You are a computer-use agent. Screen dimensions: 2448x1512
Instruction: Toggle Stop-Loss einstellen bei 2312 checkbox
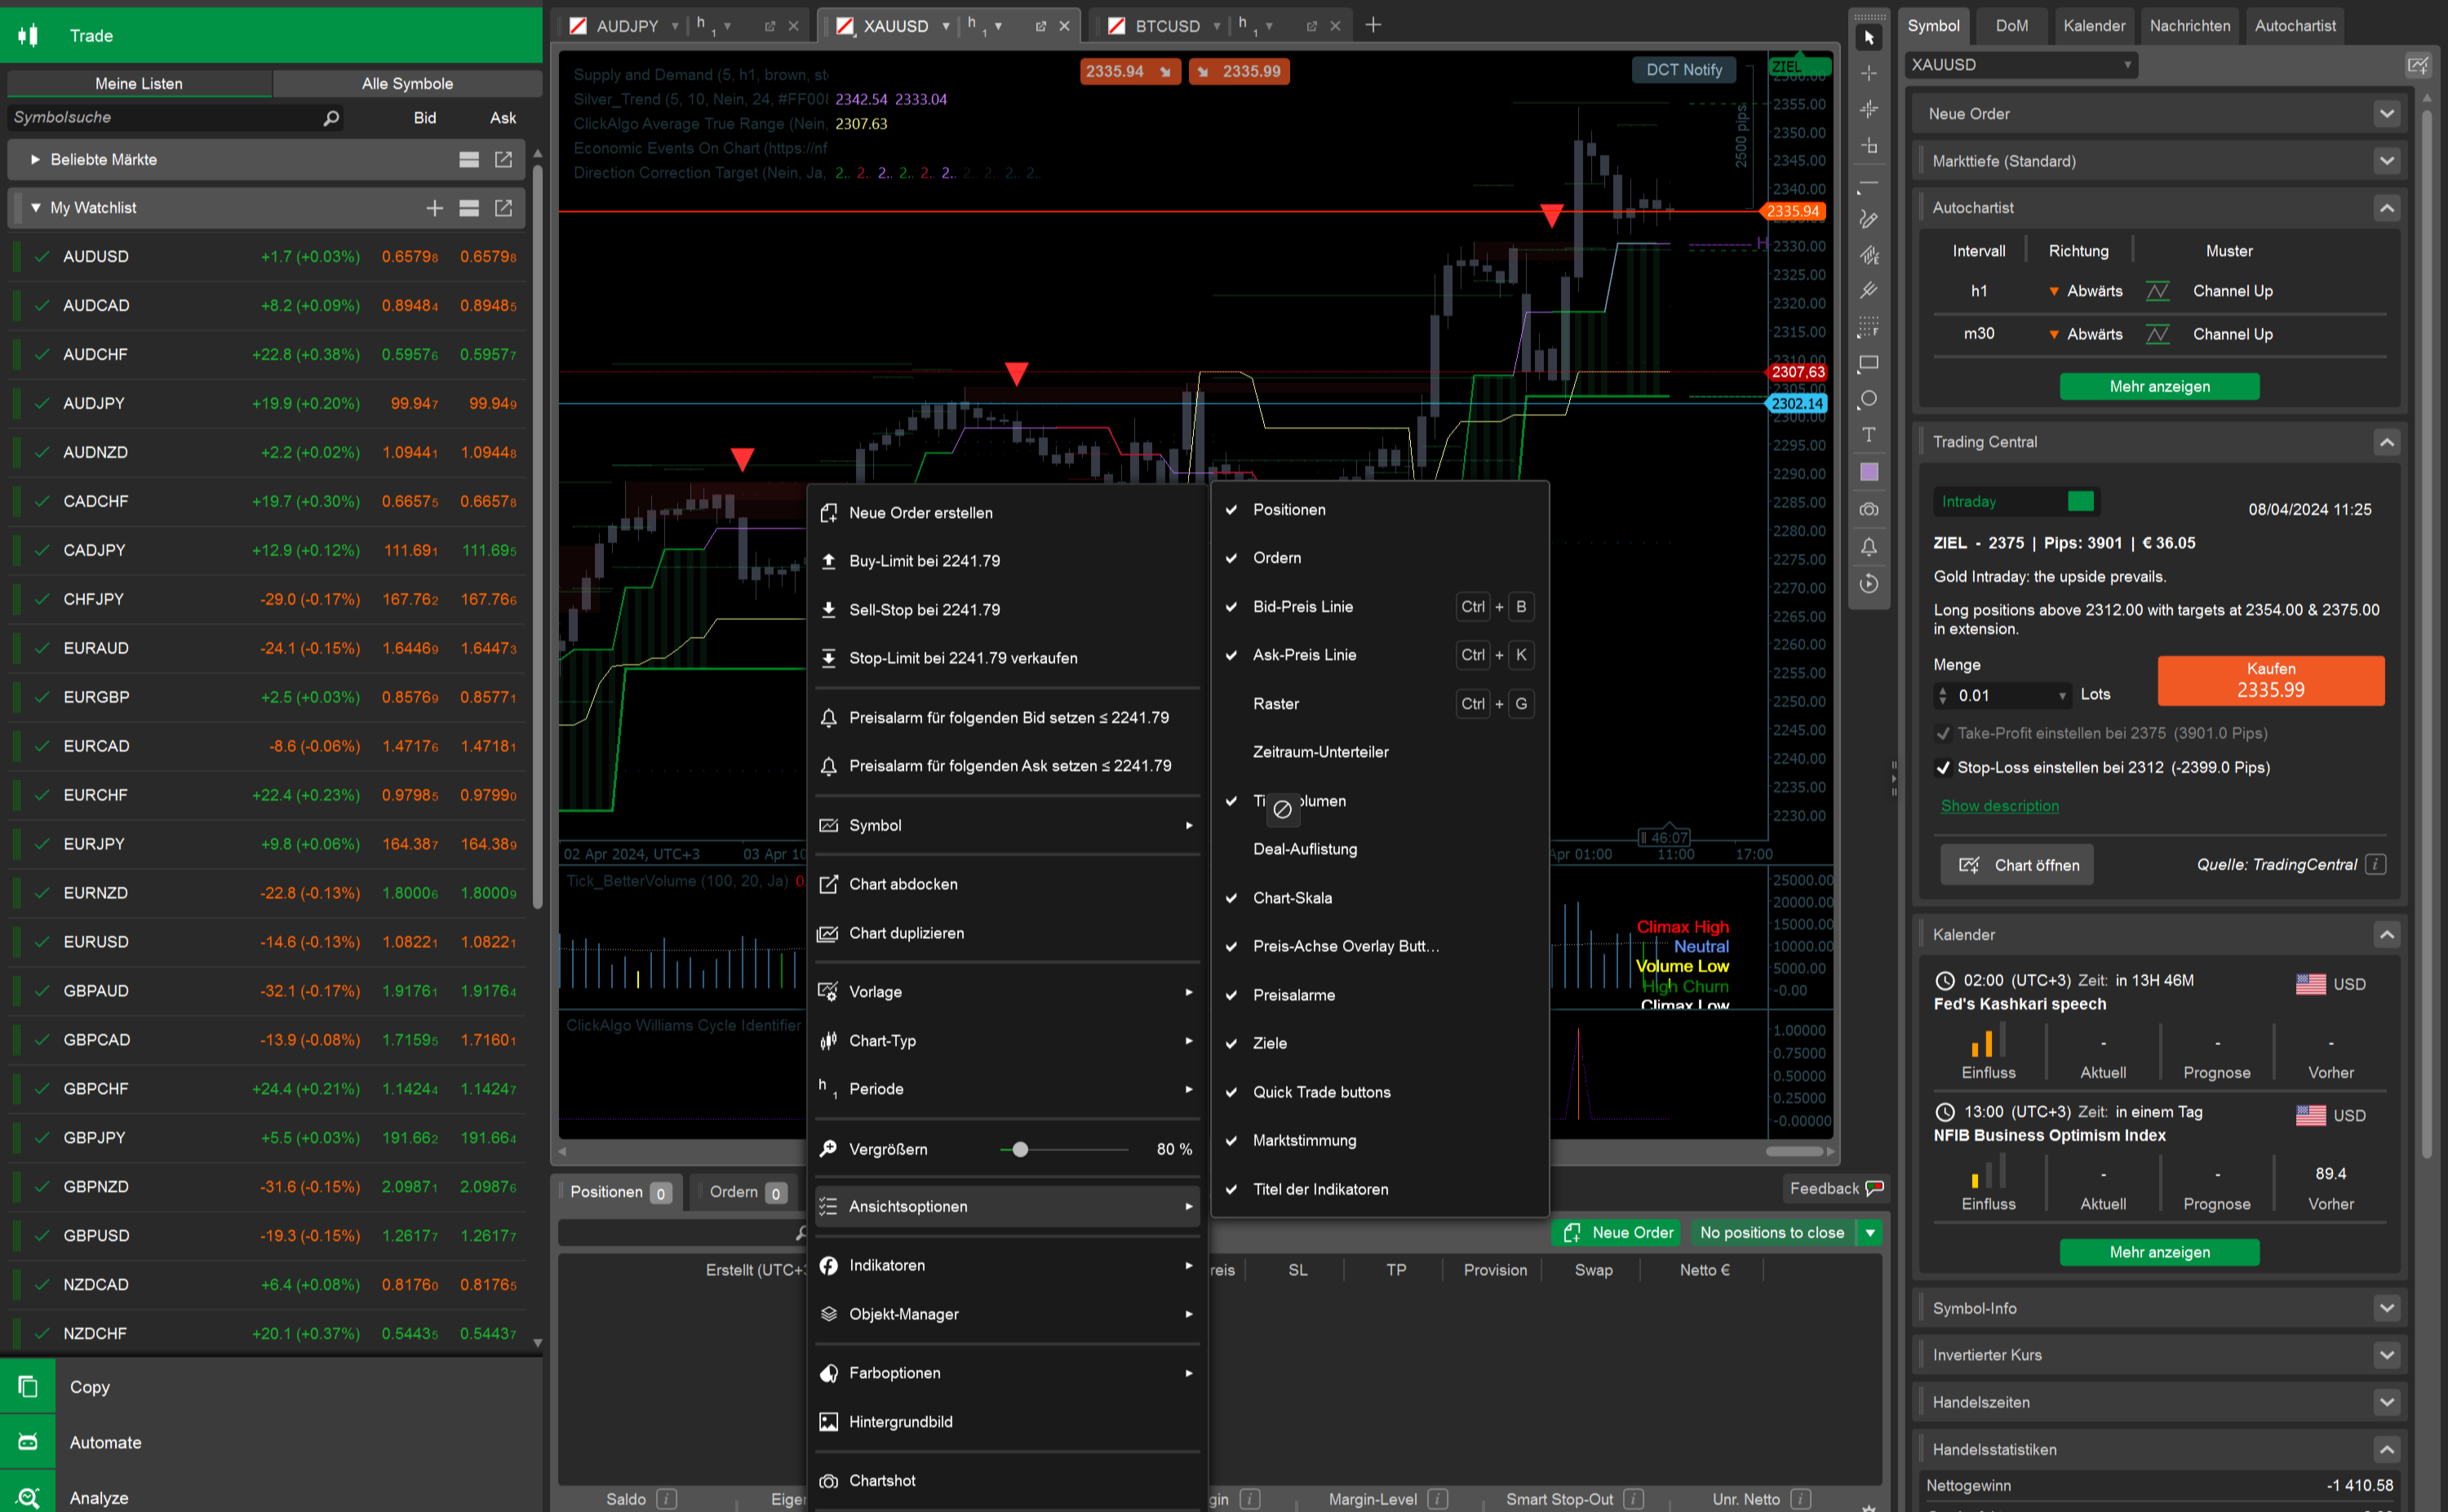click(x=1943, y=768)
